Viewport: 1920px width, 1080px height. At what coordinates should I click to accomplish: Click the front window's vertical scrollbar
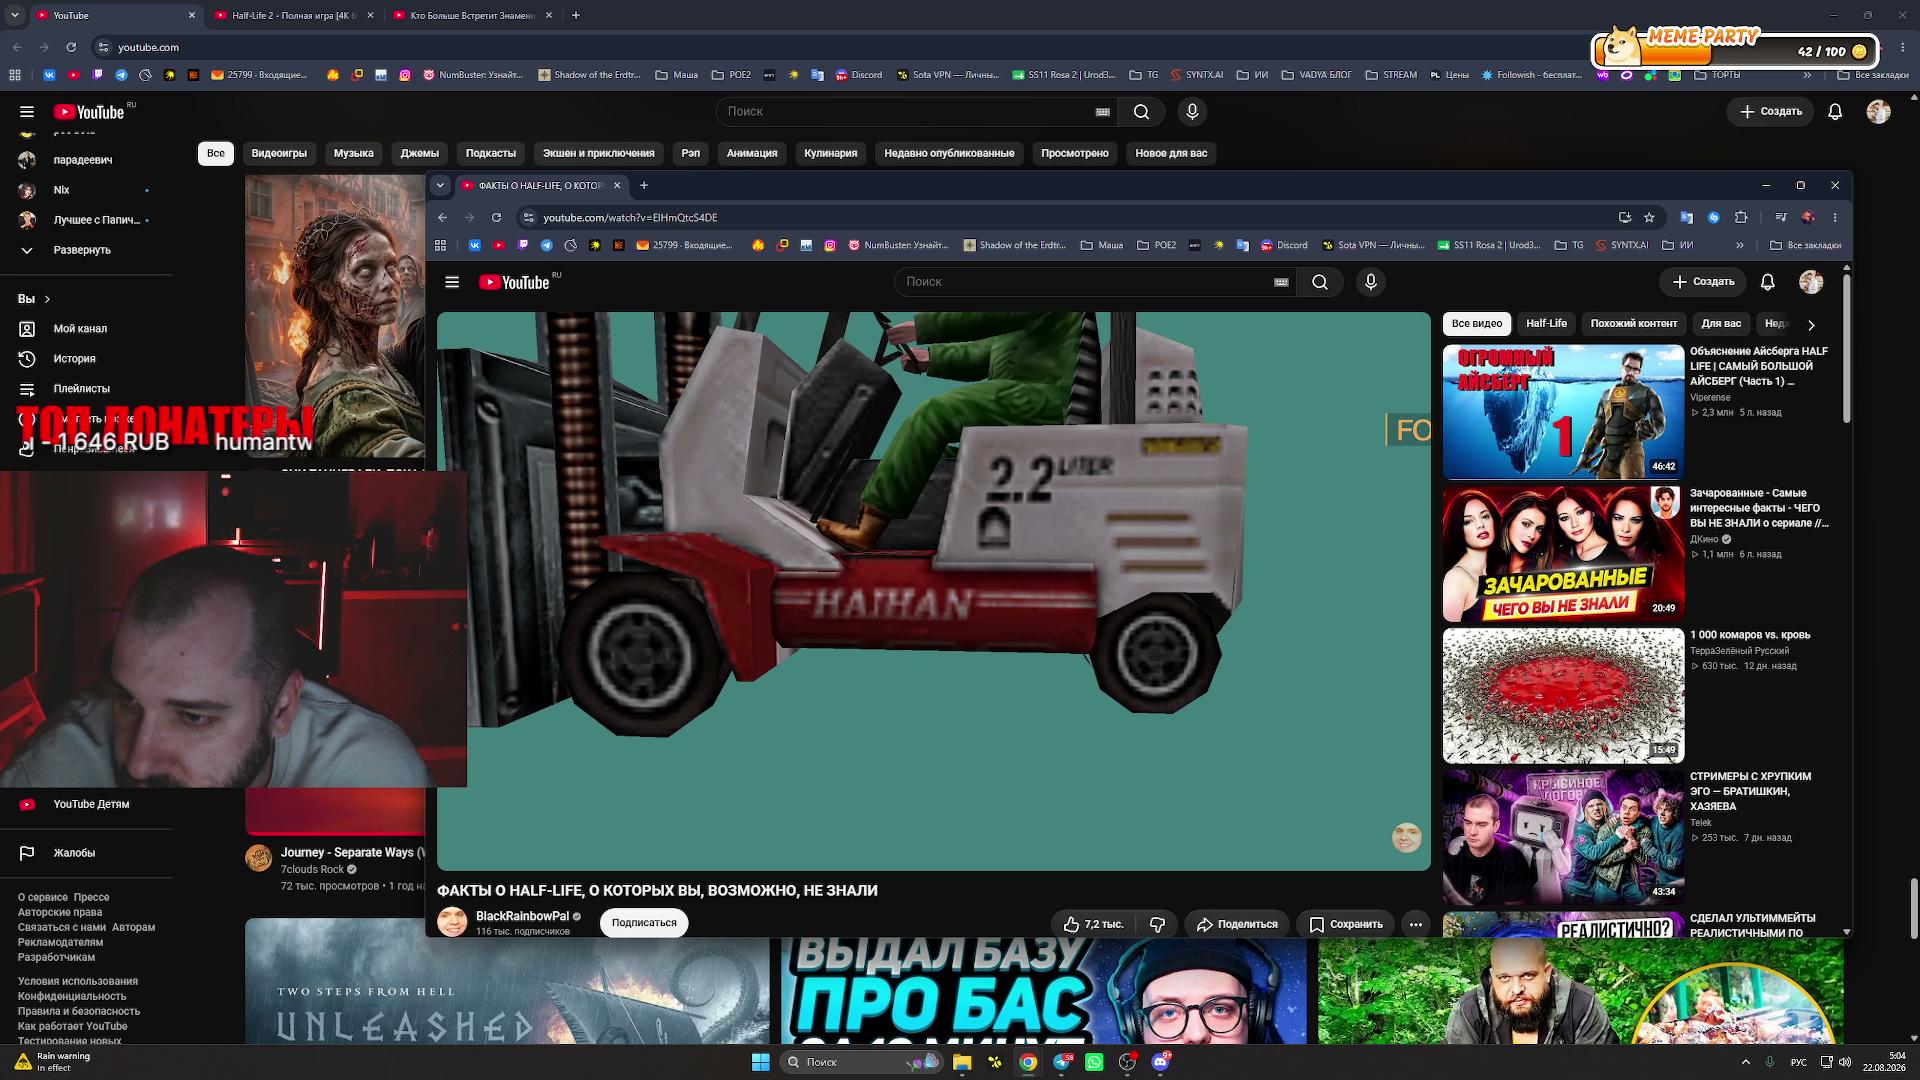coord(1846,348)
